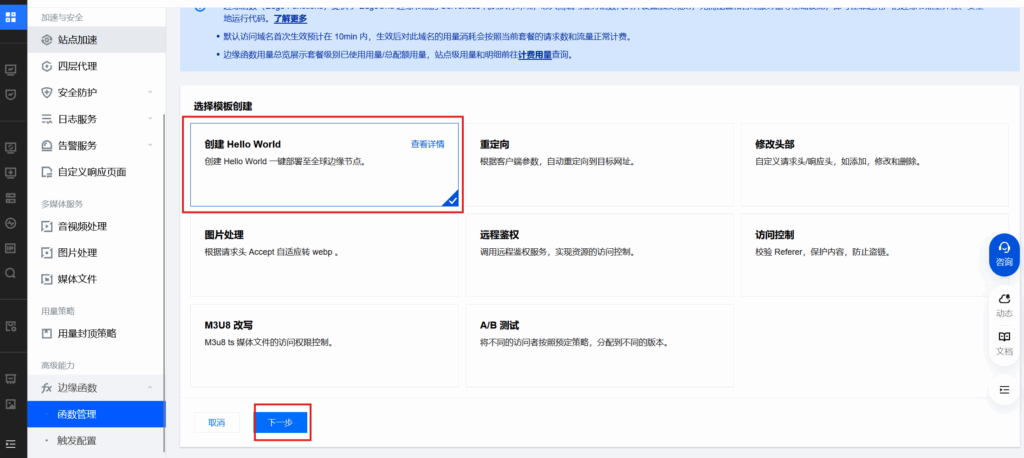1024x458 pixels.
Task: Open 自定义响应页面 in the sidebar
Action: pos(91,171)
